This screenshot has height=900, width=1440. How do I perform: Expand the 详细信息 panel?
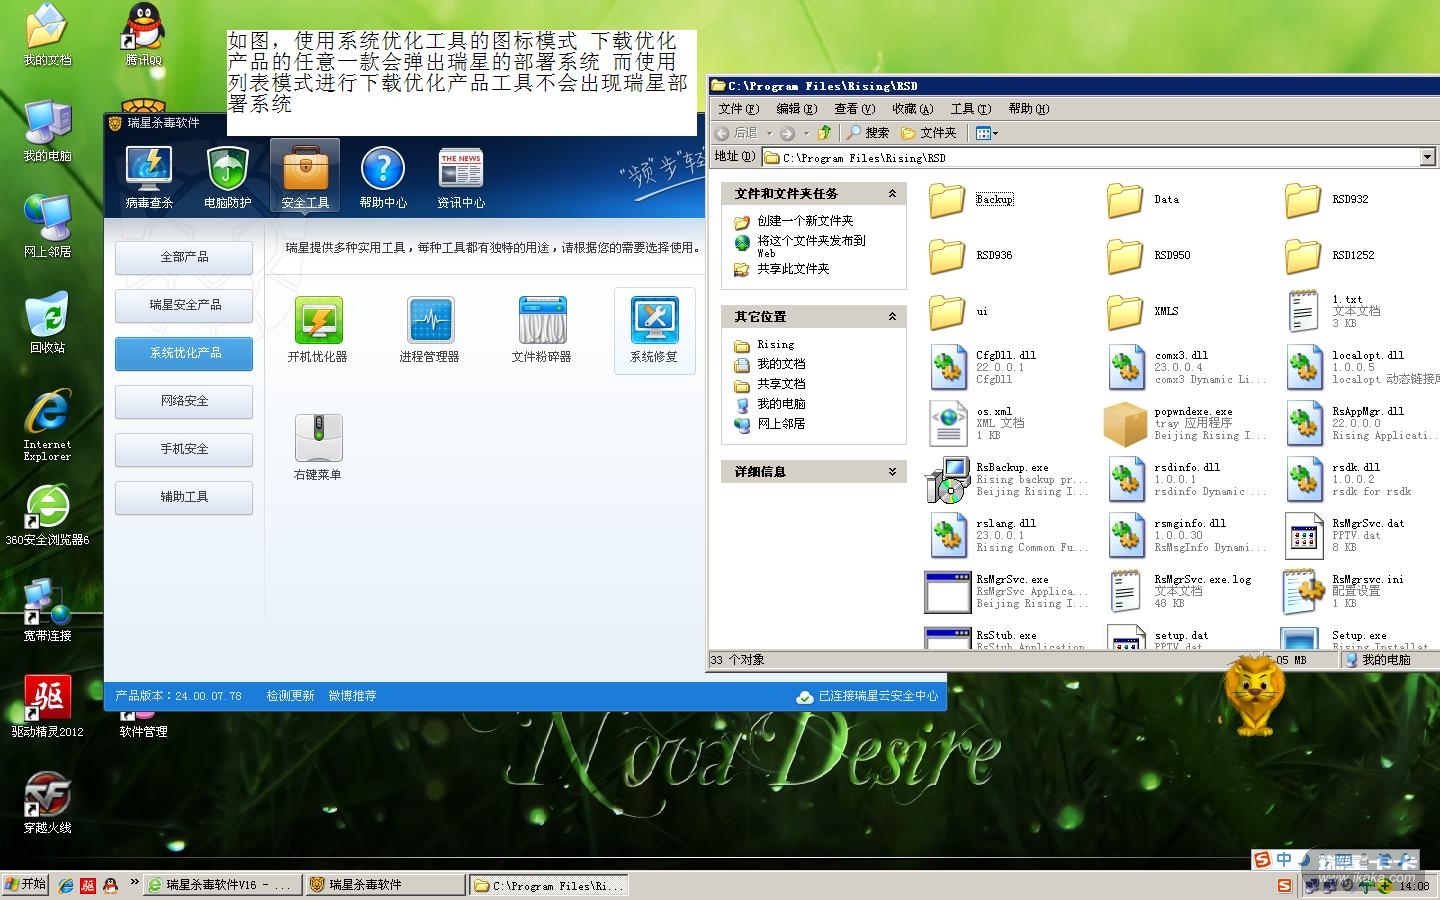pos(892,472)
